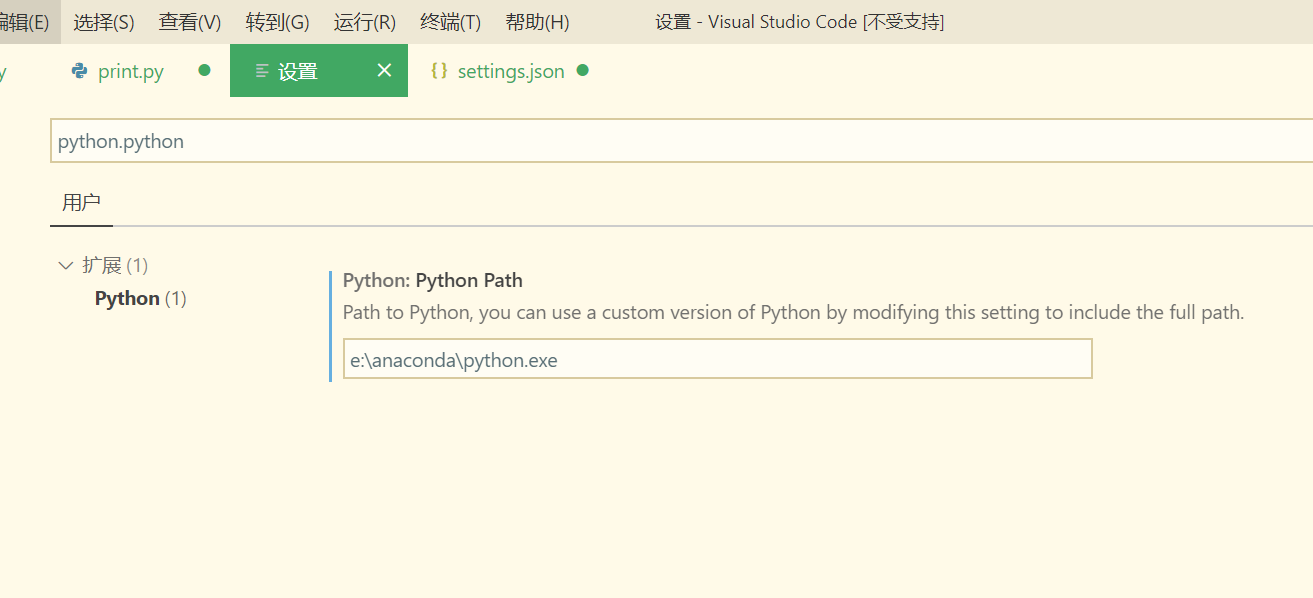Open the 查看(V) menu

pyautogui.click(x=189, y=21)
